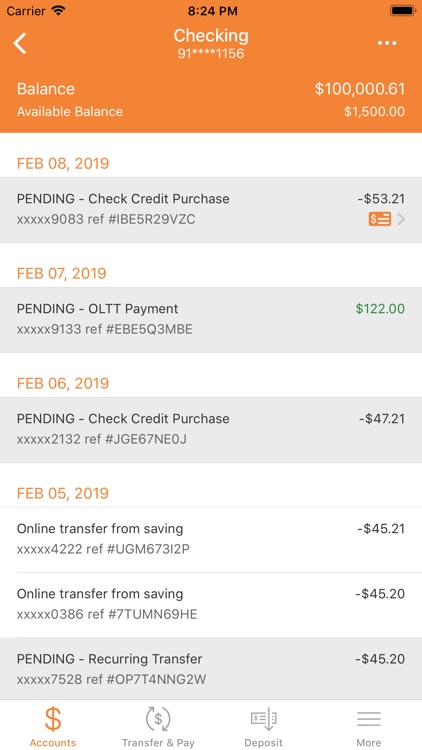Open the More hamburger menu icon
422x750 pixels.
click(x=368, y=719)
